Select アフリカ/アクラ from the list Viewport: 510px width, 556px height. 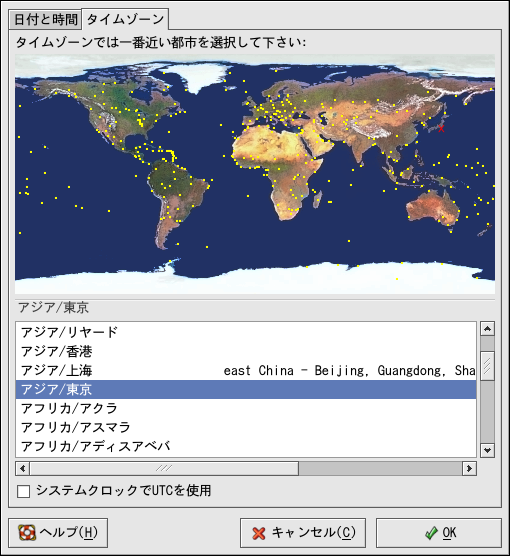[x=246, y=408]
